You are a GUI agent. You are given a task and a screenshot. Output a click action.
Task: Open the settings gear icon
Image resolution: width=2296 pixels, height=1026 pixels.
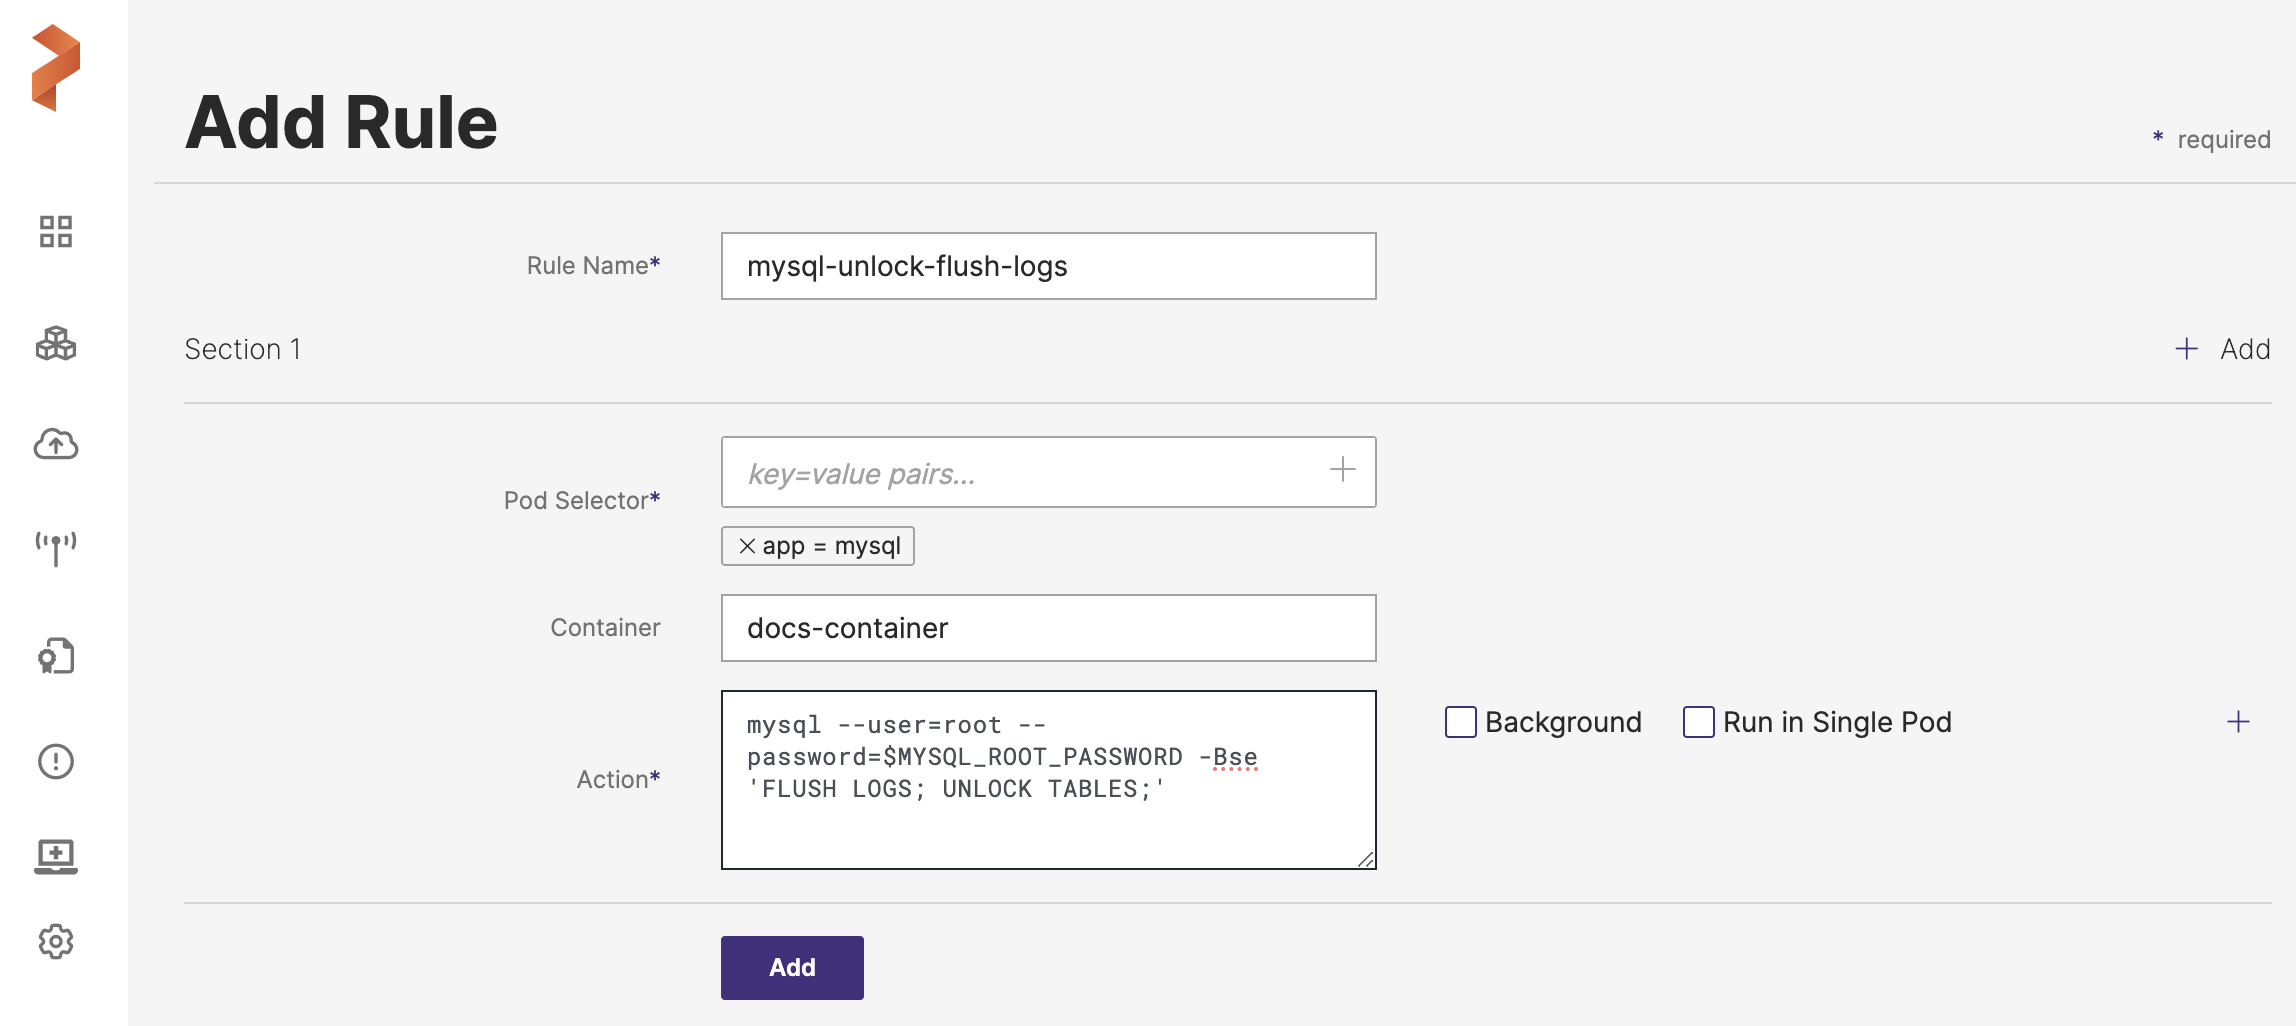pos(56,941)
